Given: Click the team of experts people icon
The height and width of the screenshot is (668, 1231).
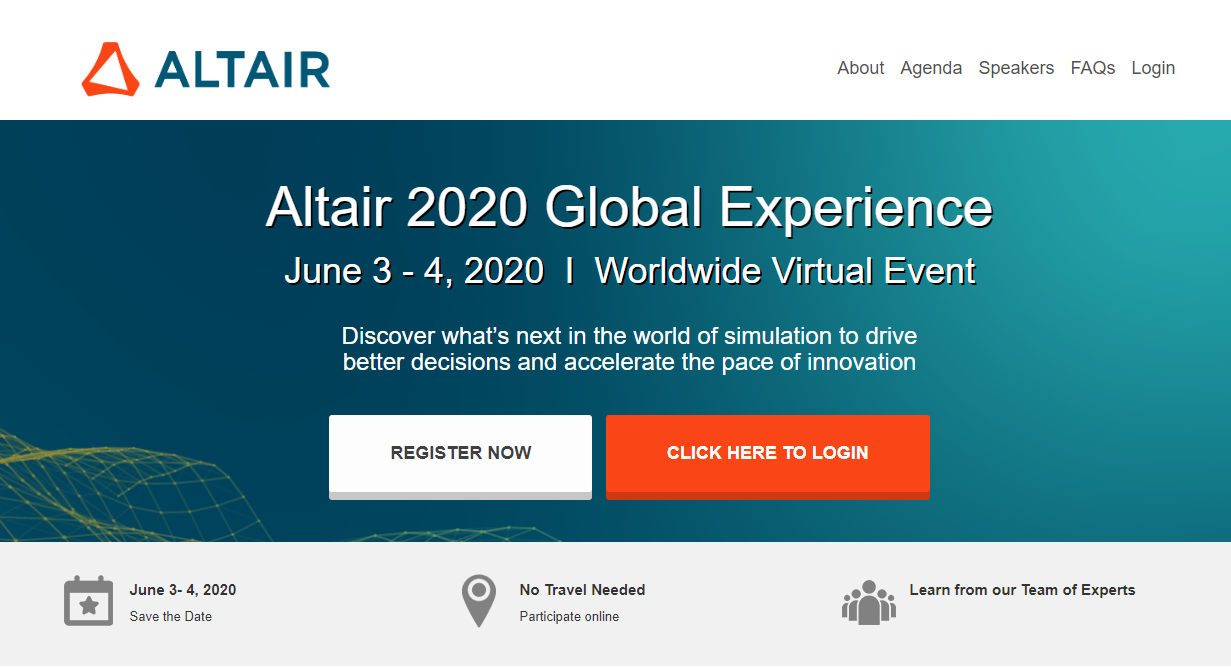Looking at the screenshot, I should pos(868,602).
